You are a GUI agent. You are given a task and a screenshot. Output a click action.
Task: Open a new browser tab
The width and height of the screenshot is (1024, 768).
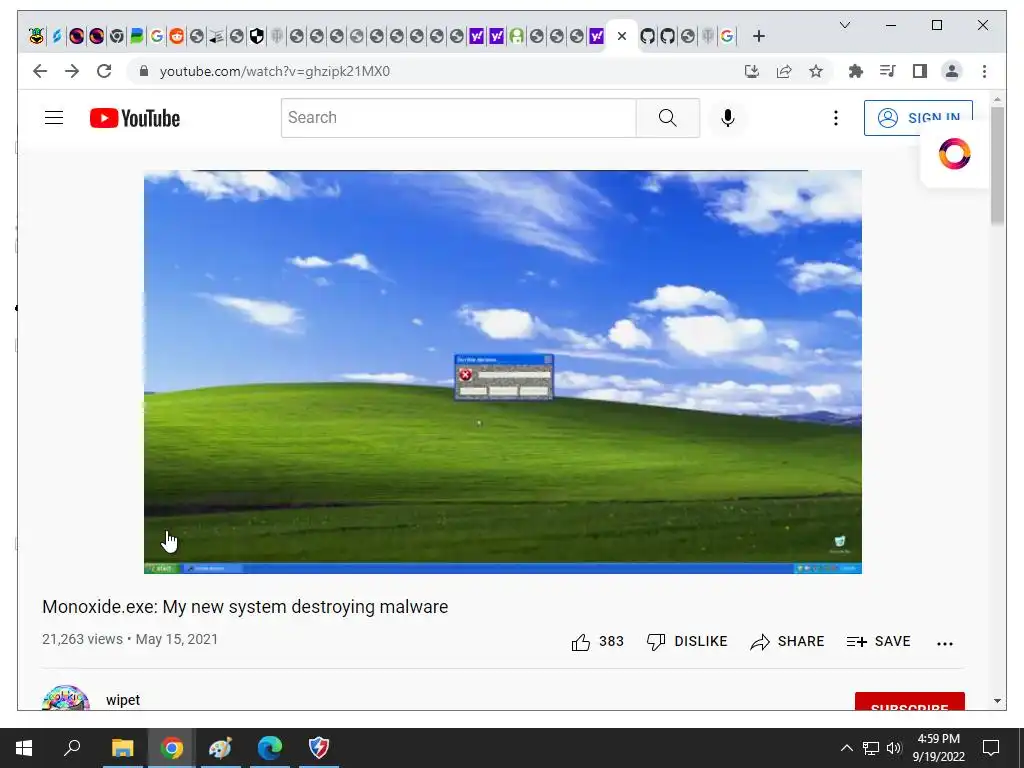coord(758,37)
